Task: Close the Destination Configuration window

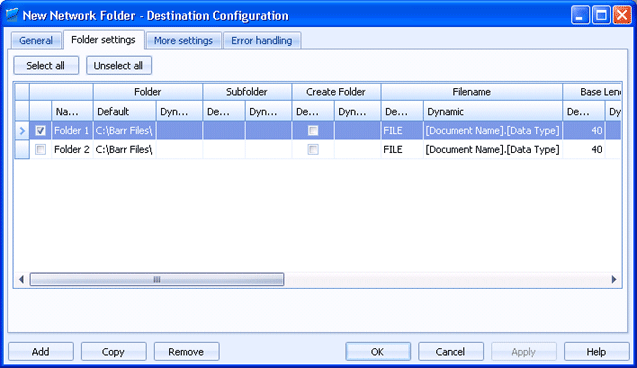Action: point(622,15)
